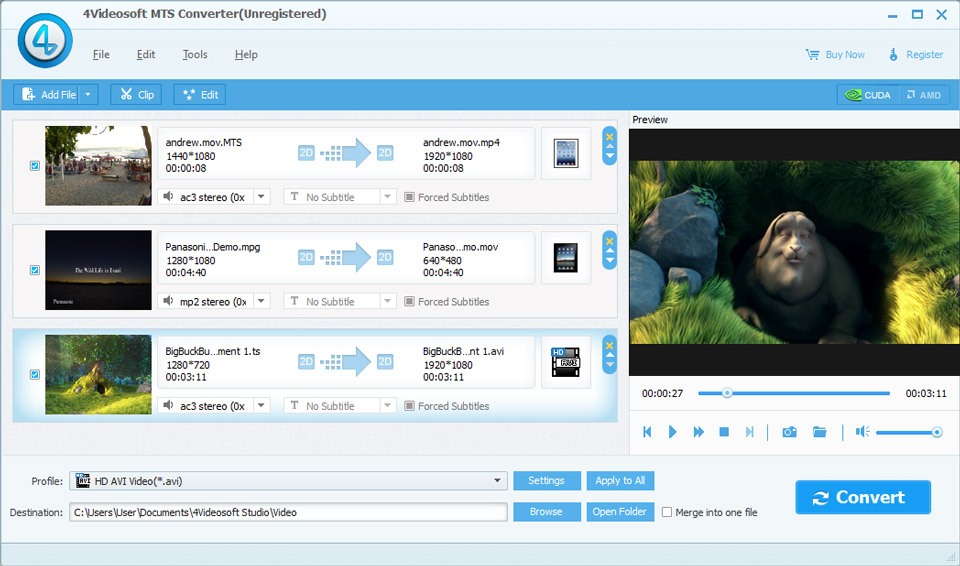
Task: Expand mp2 stereo audio track dropdown
Action: pos(261,301)
